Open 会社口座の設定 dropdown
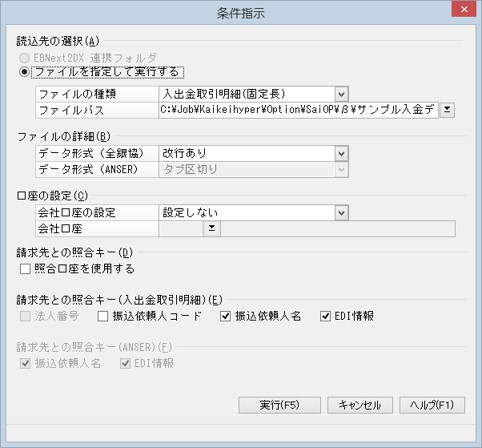This screenshot has height=448, width=482. [341, 213]
